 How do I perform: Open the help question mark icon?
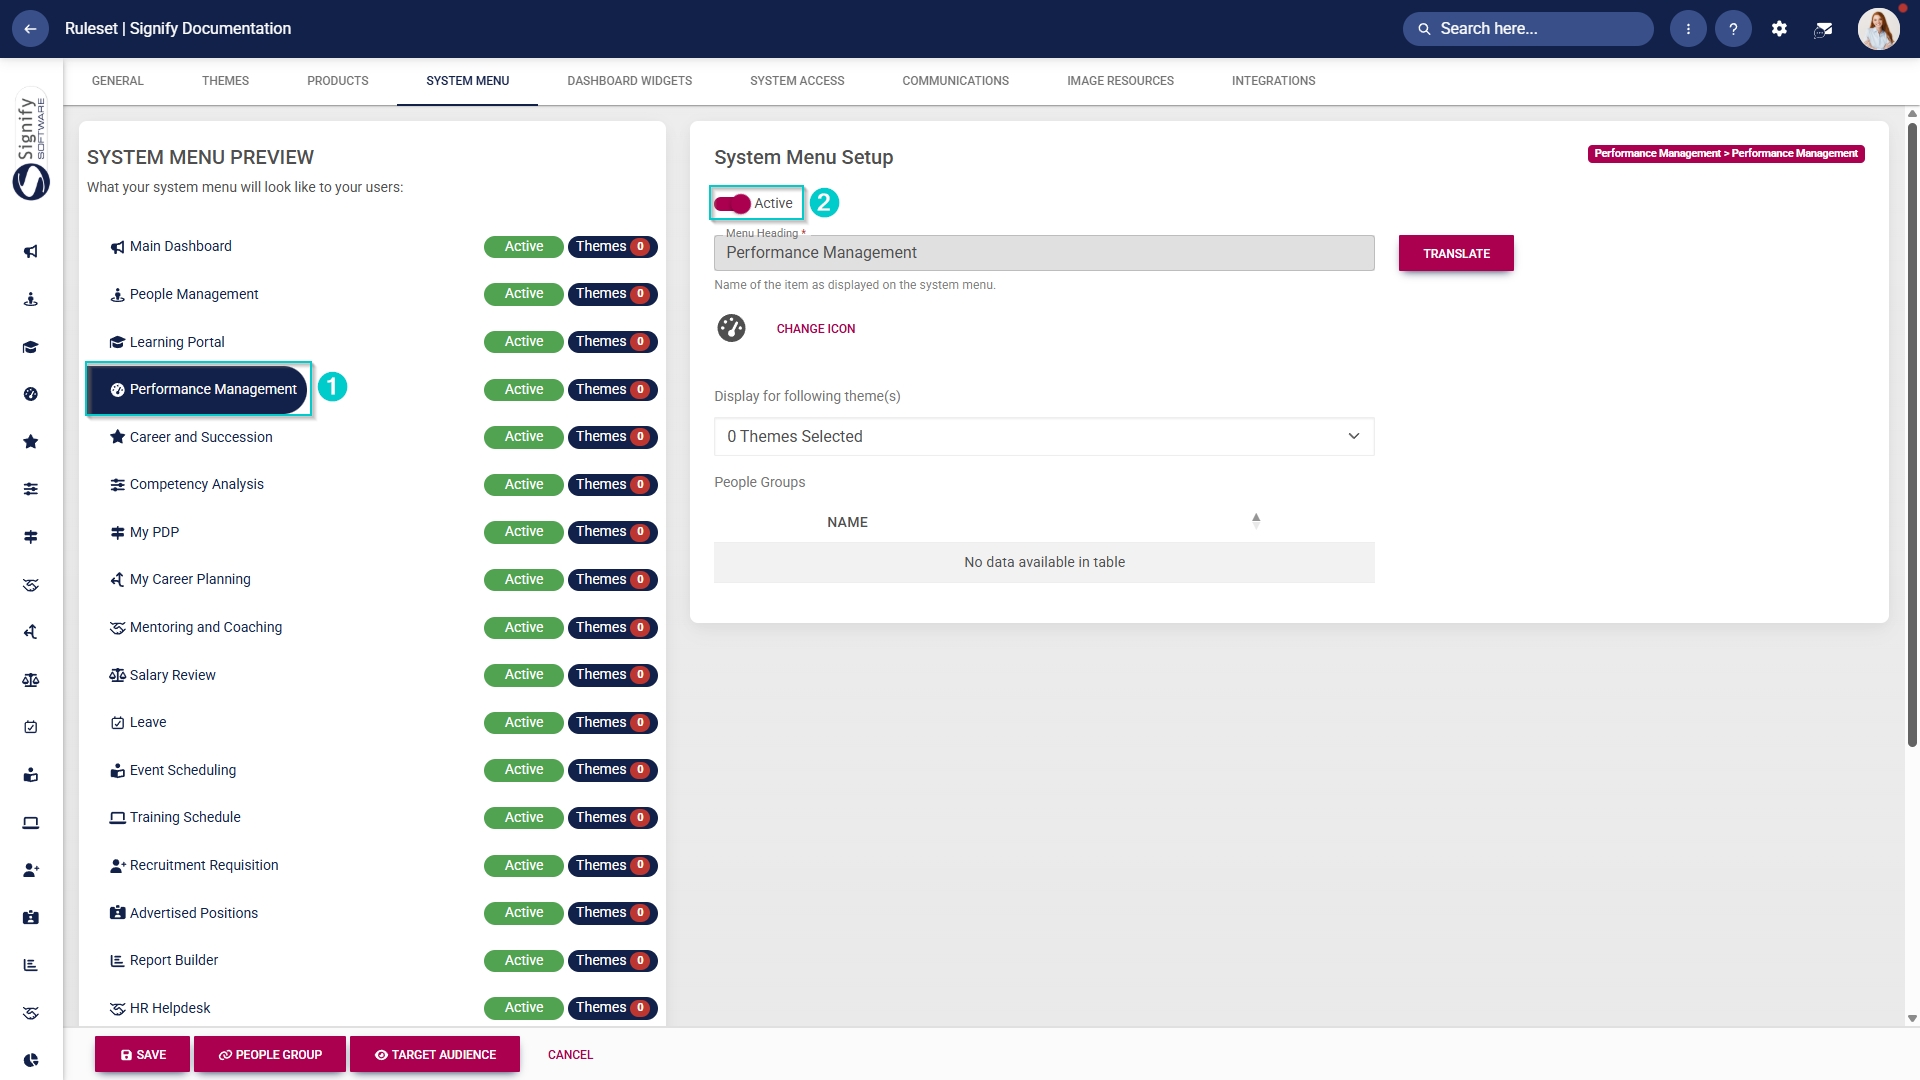(x=1733, y=29)
